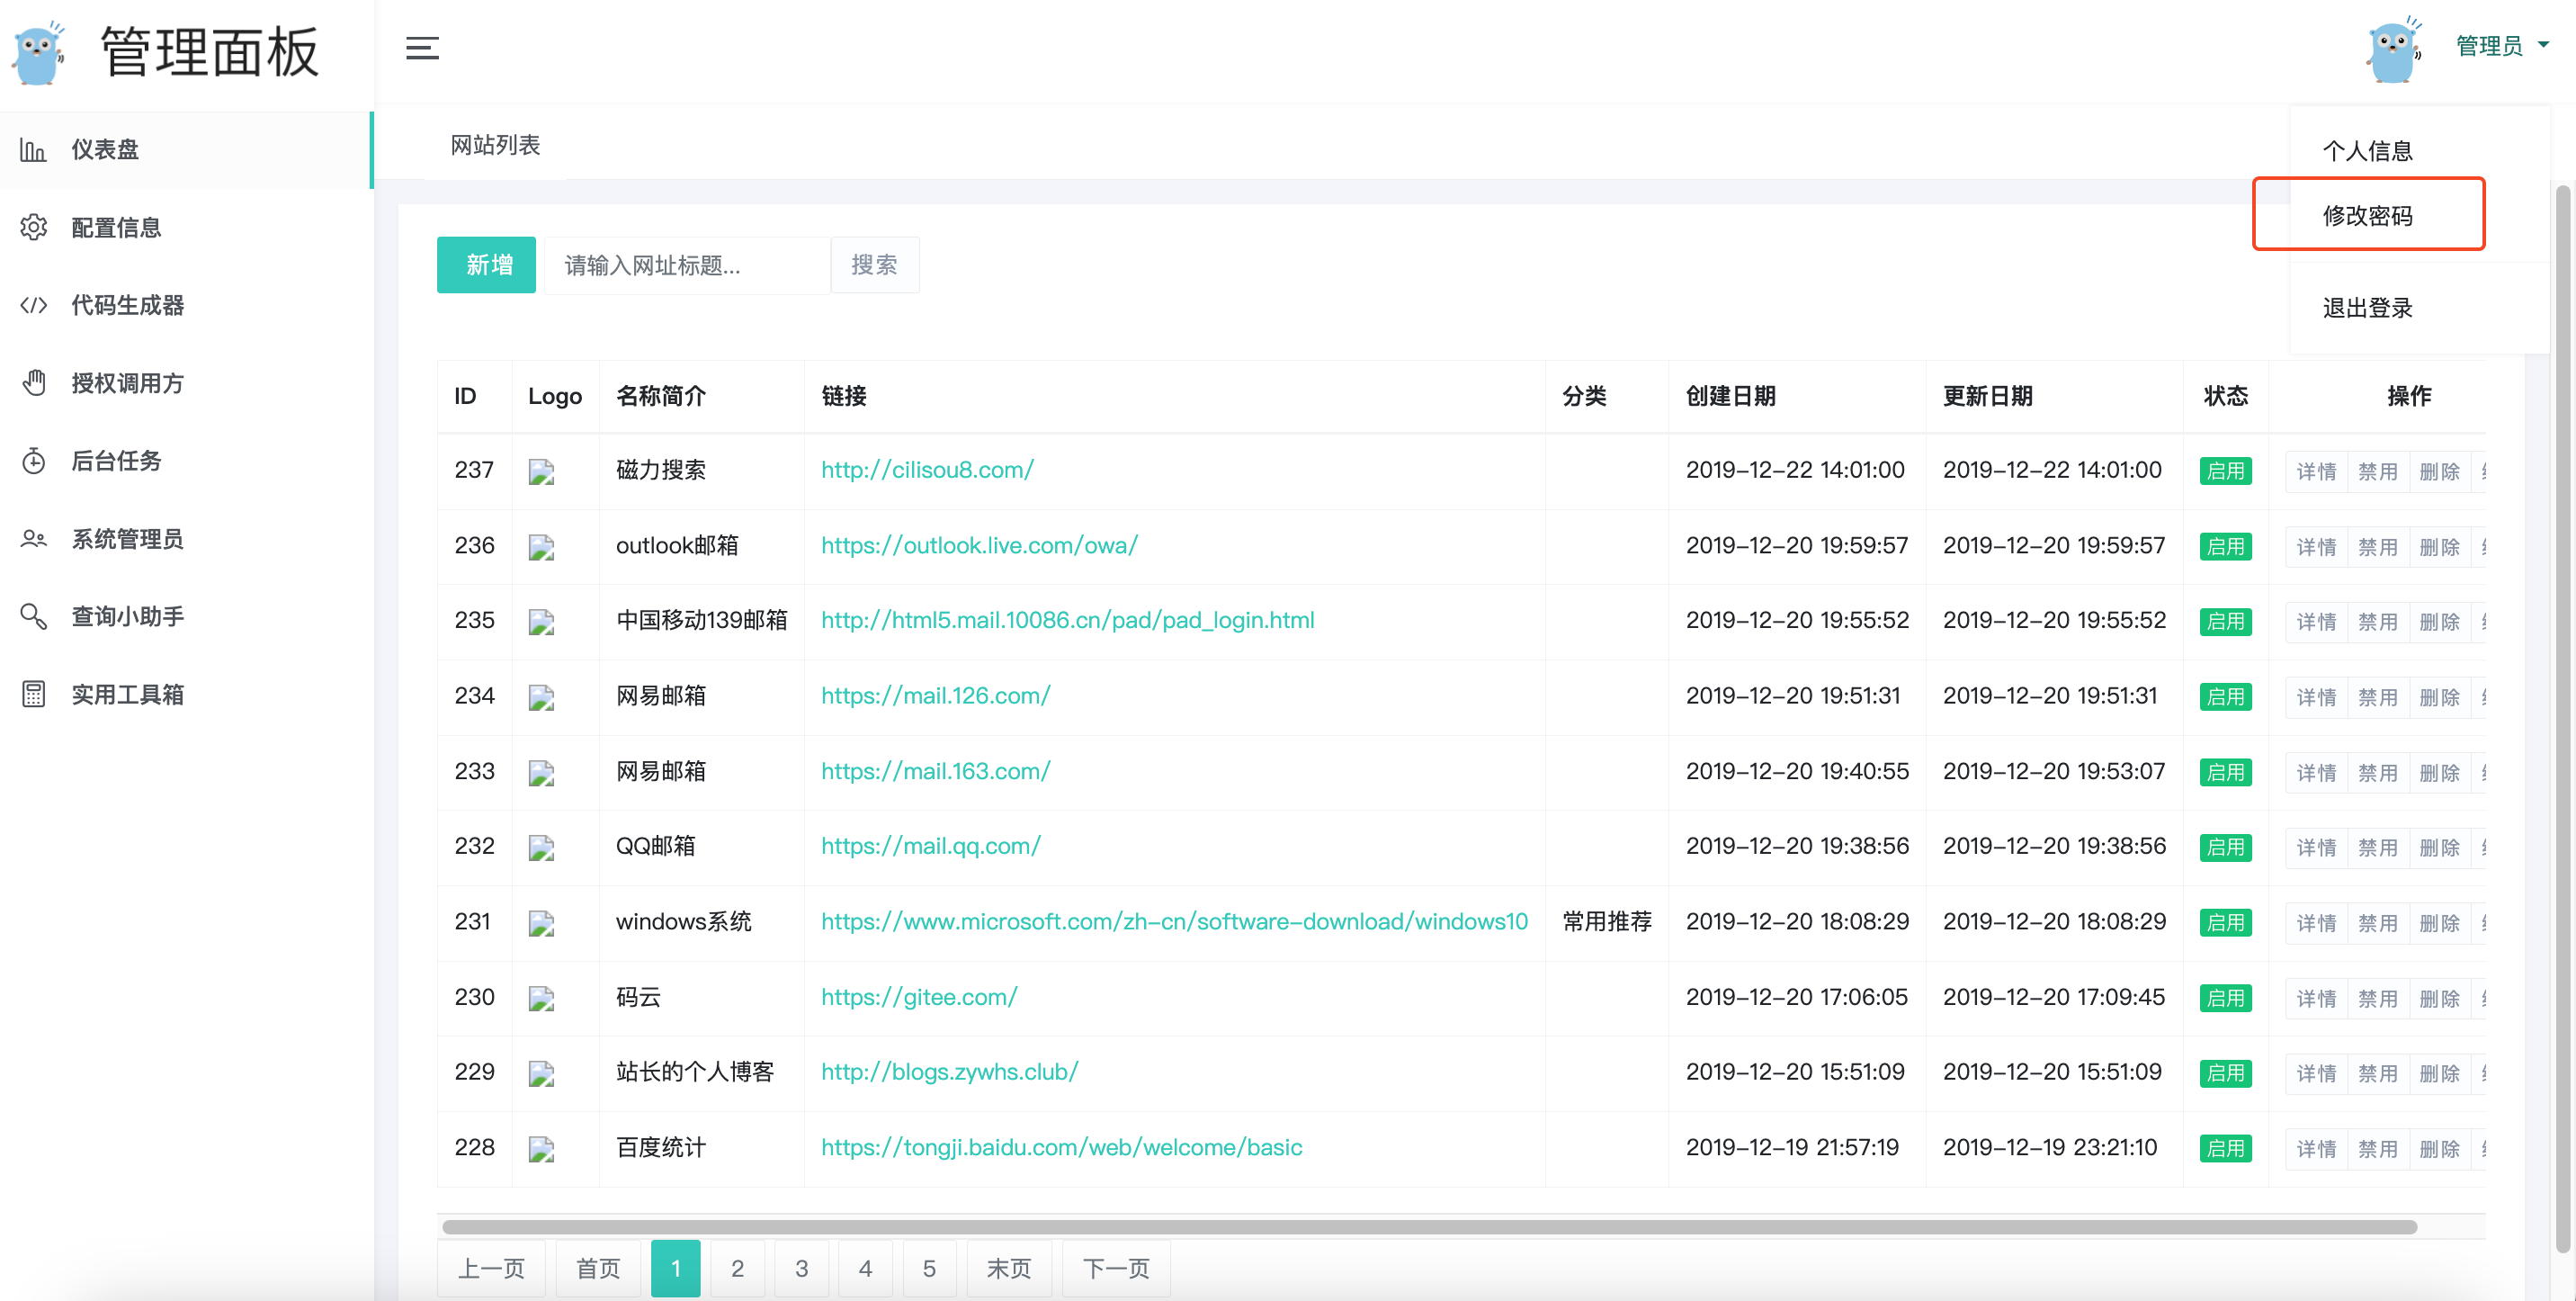The width and height of the screenshot is (2576, 1301).
Task: Click the gear icon for 配置信息
Action: click(x=33, y=228)
